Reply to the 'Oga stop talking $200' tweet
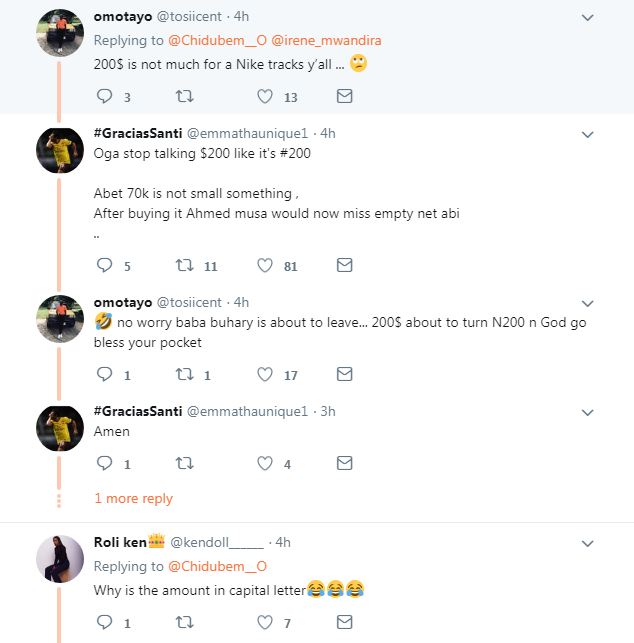 [105, 266]
